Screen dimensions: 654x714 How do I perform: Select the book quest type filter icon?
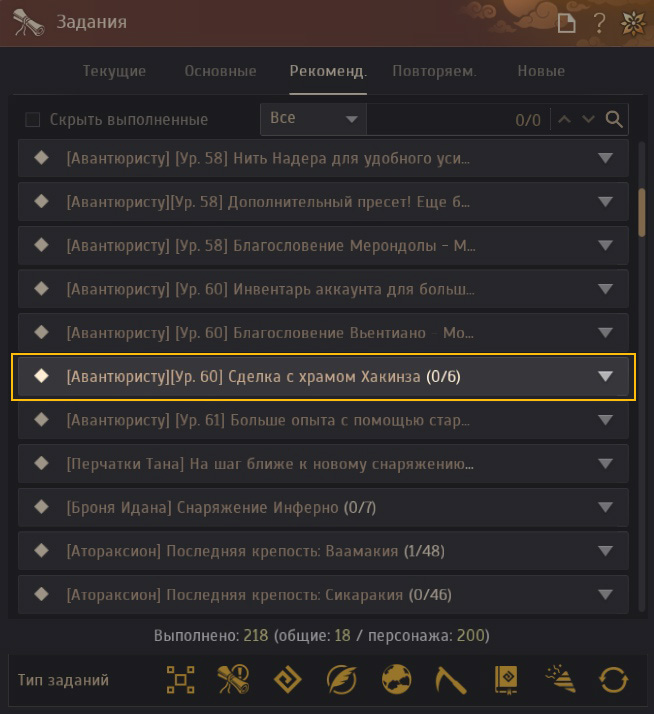[504, 680]
